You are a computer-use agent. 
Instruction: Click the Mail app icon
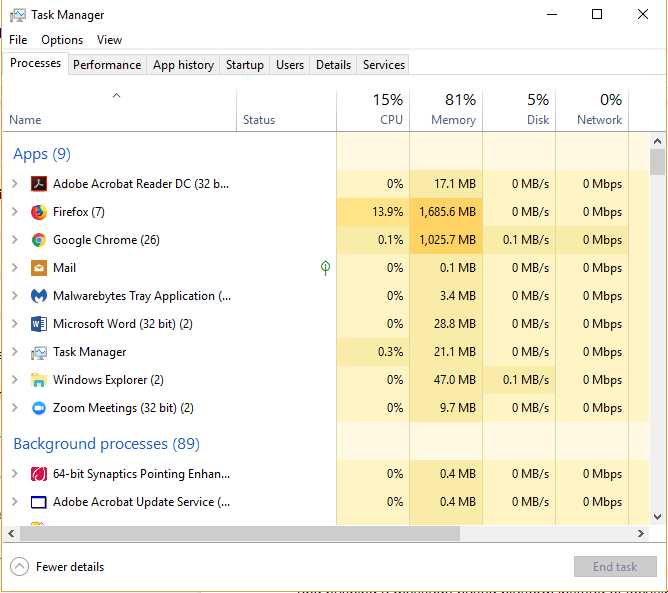click(x=39, y=268)
